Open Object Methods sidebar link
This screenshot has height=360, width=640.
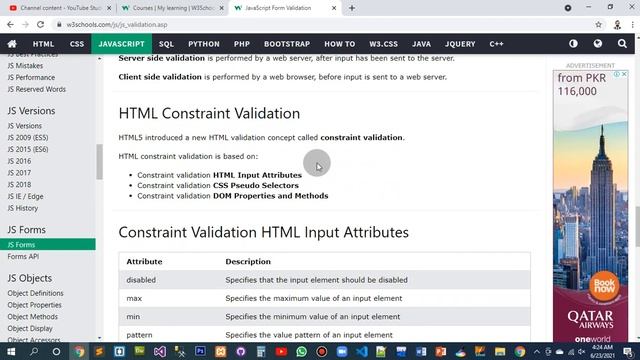32,317
